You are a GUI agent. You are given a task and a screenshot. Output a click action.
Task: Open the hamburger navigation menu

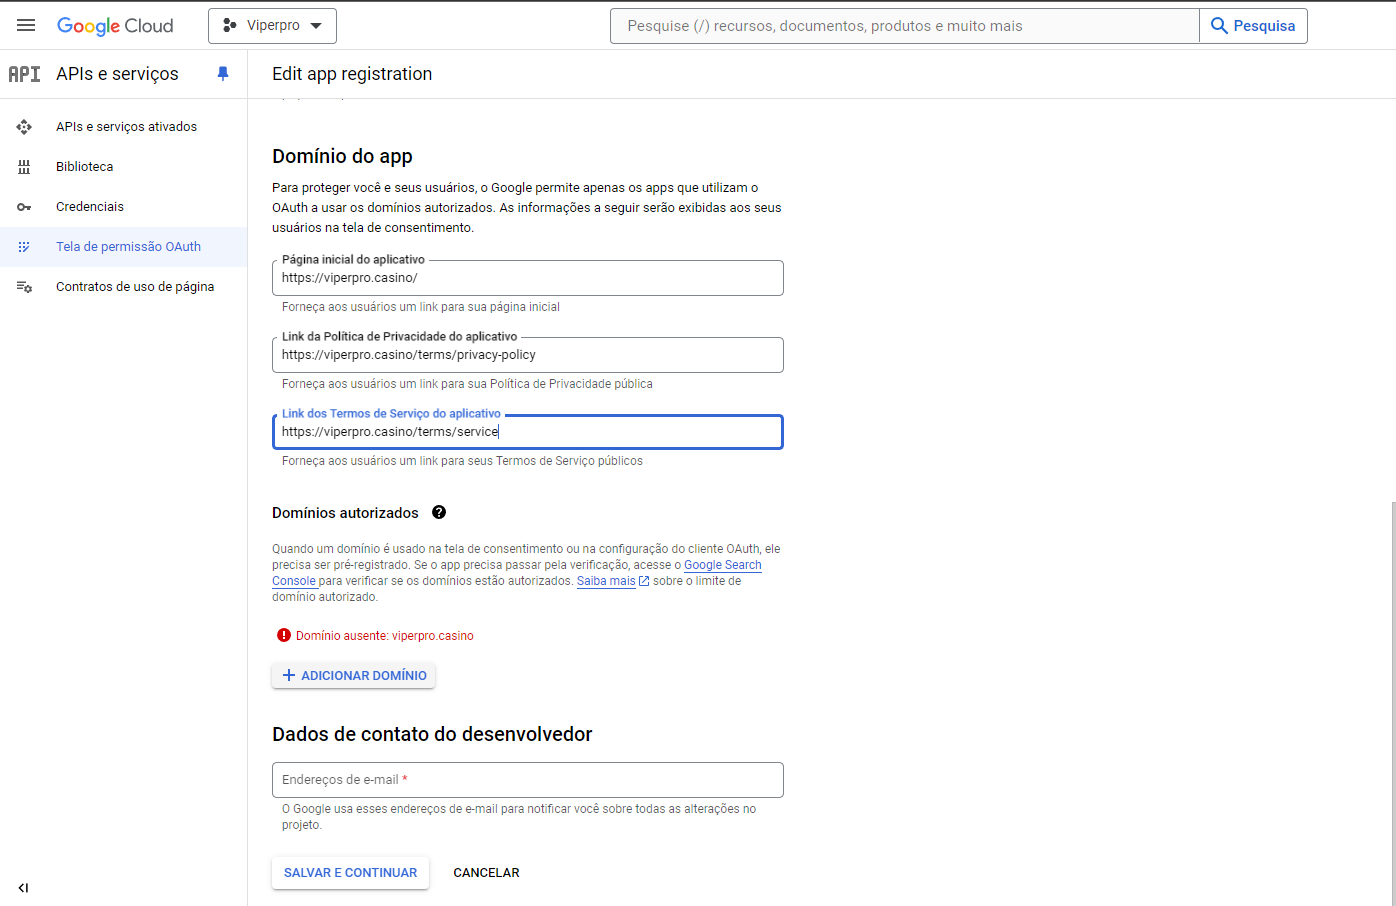pyautogui.click(x=26, y=26)
